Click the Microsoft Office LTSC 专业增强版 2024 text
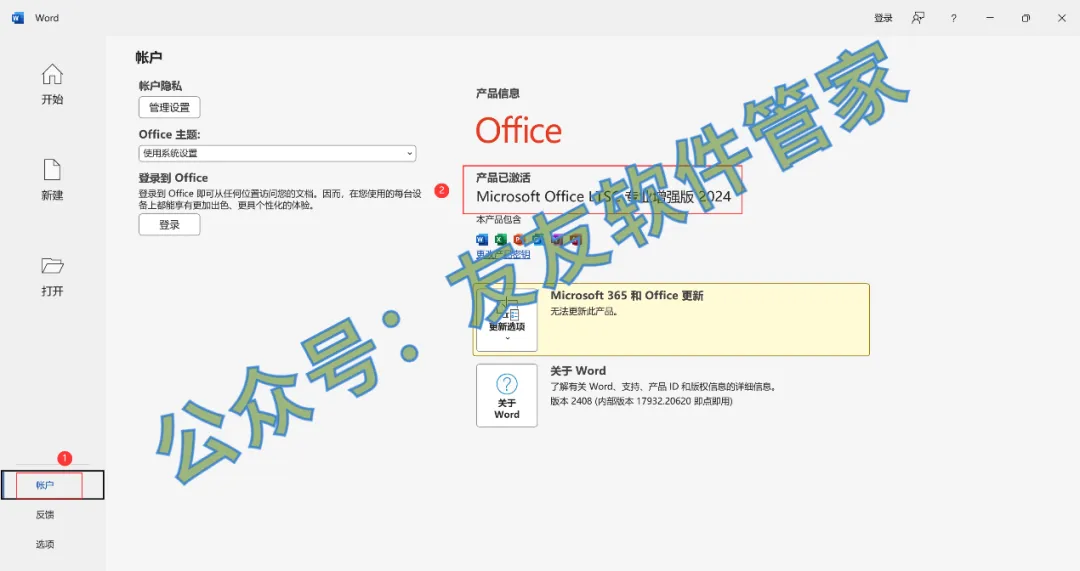This screenshot has height=571, width=1080. [x=603, y=197]
